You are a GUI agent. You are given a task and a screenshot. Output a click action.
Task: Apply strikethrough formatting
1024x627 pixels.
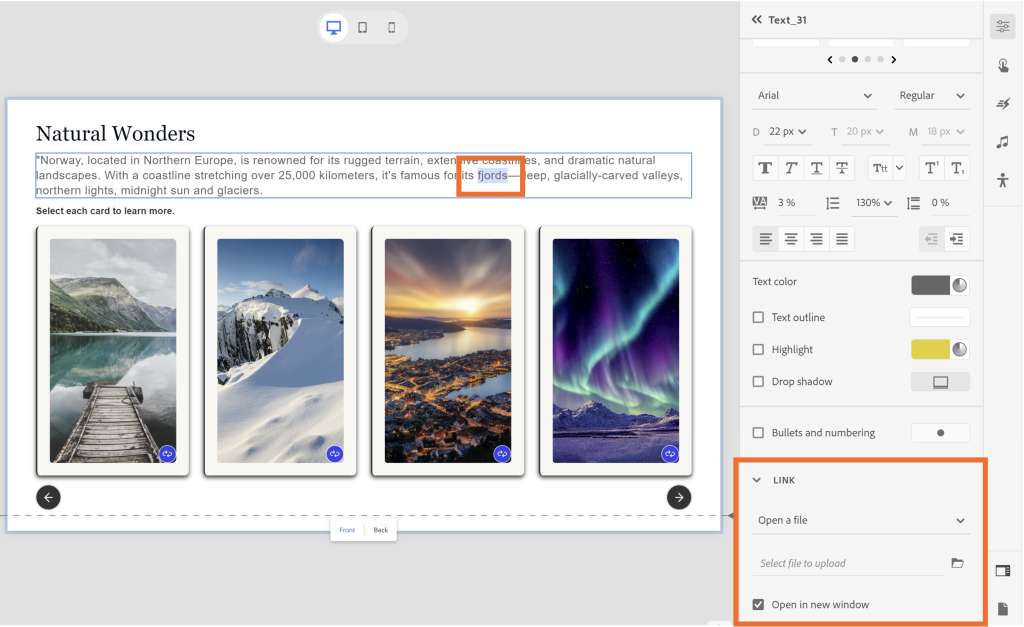(840, 167)
